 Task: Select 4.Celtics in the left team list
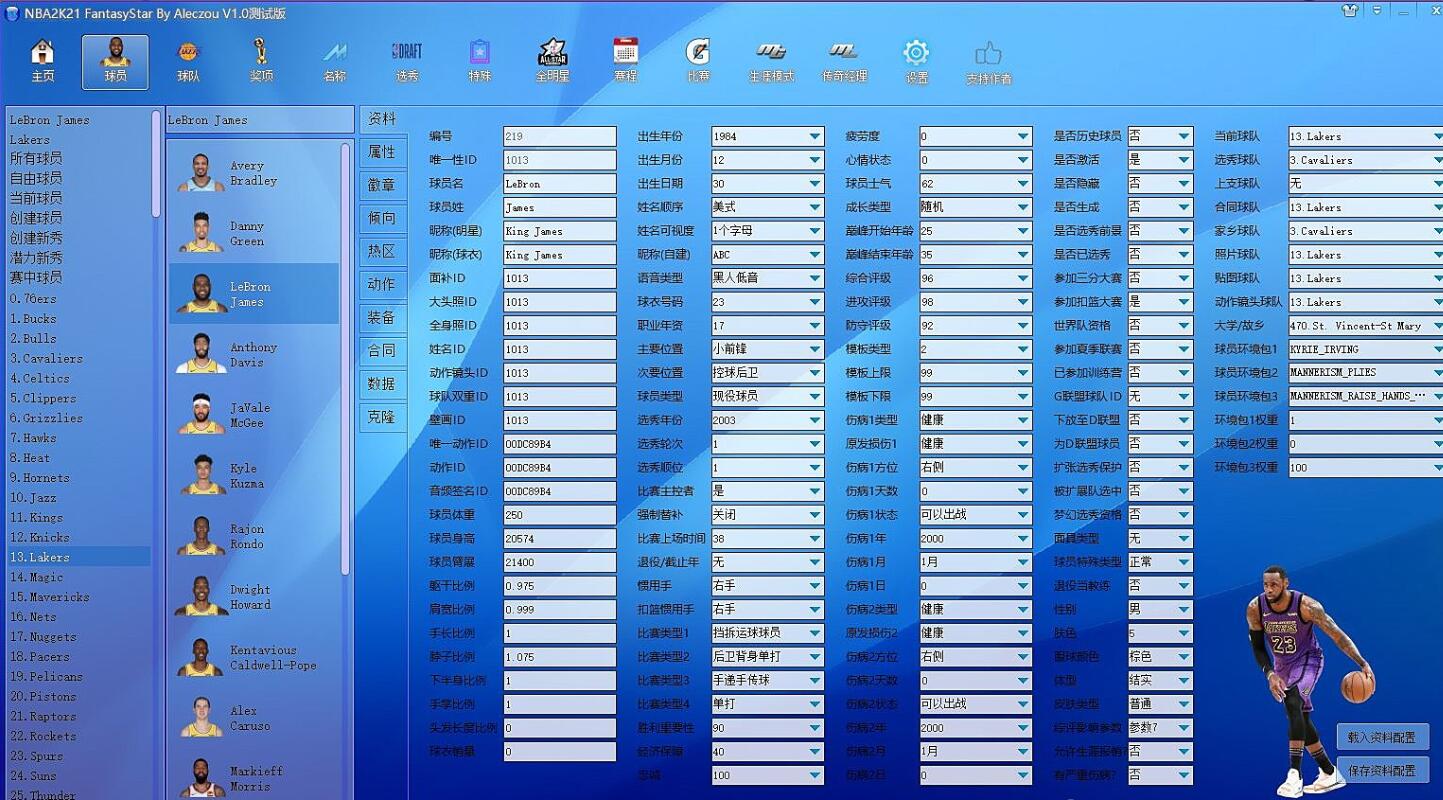78,378
